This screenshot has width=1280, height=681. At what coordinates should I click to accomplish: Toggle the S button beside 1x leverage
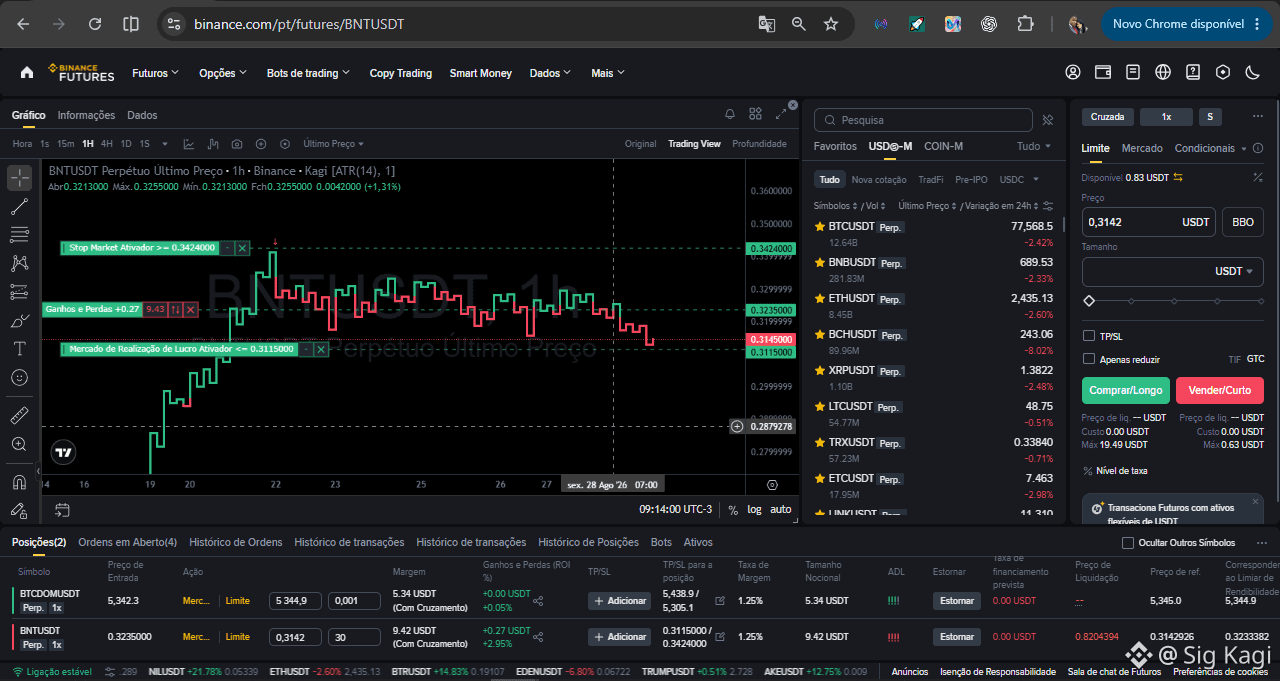1210,117
